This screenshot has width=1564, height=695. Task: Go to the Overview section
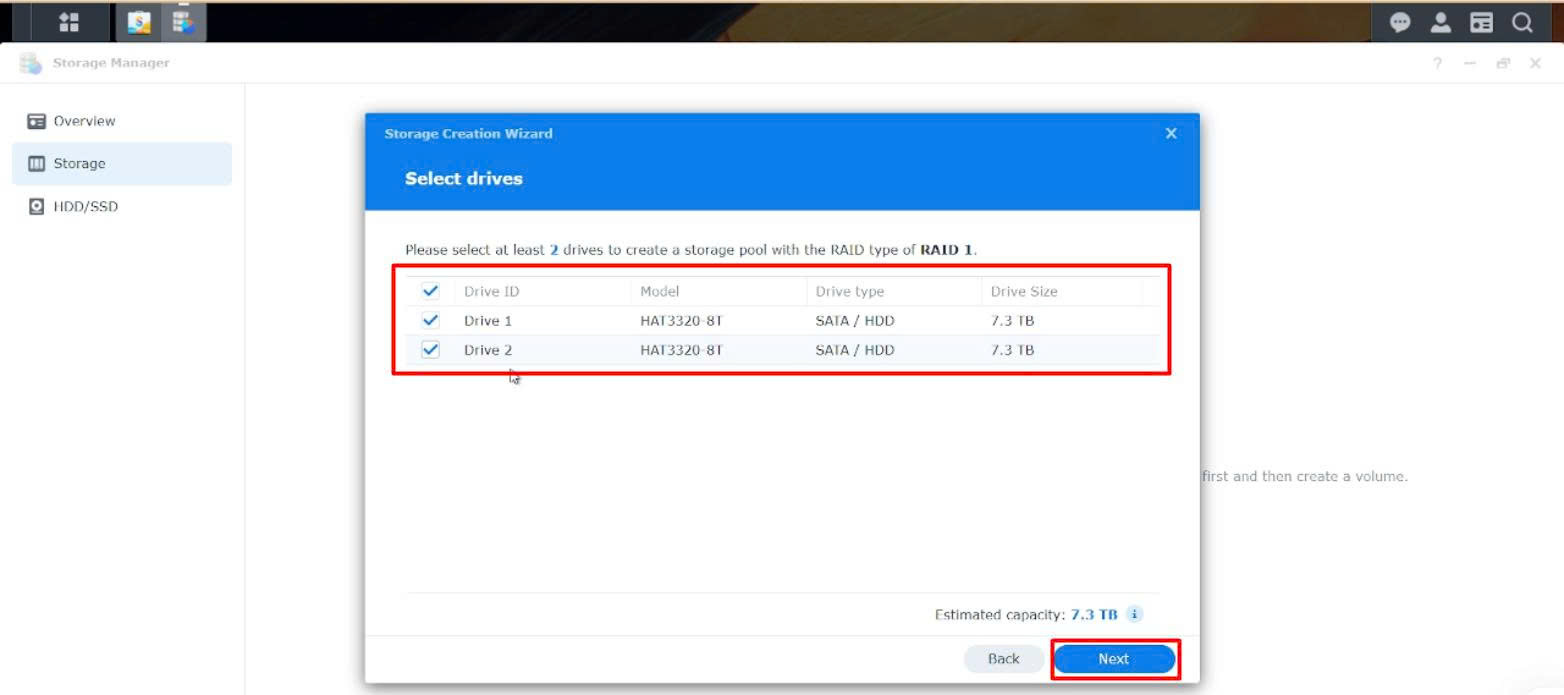84,121
